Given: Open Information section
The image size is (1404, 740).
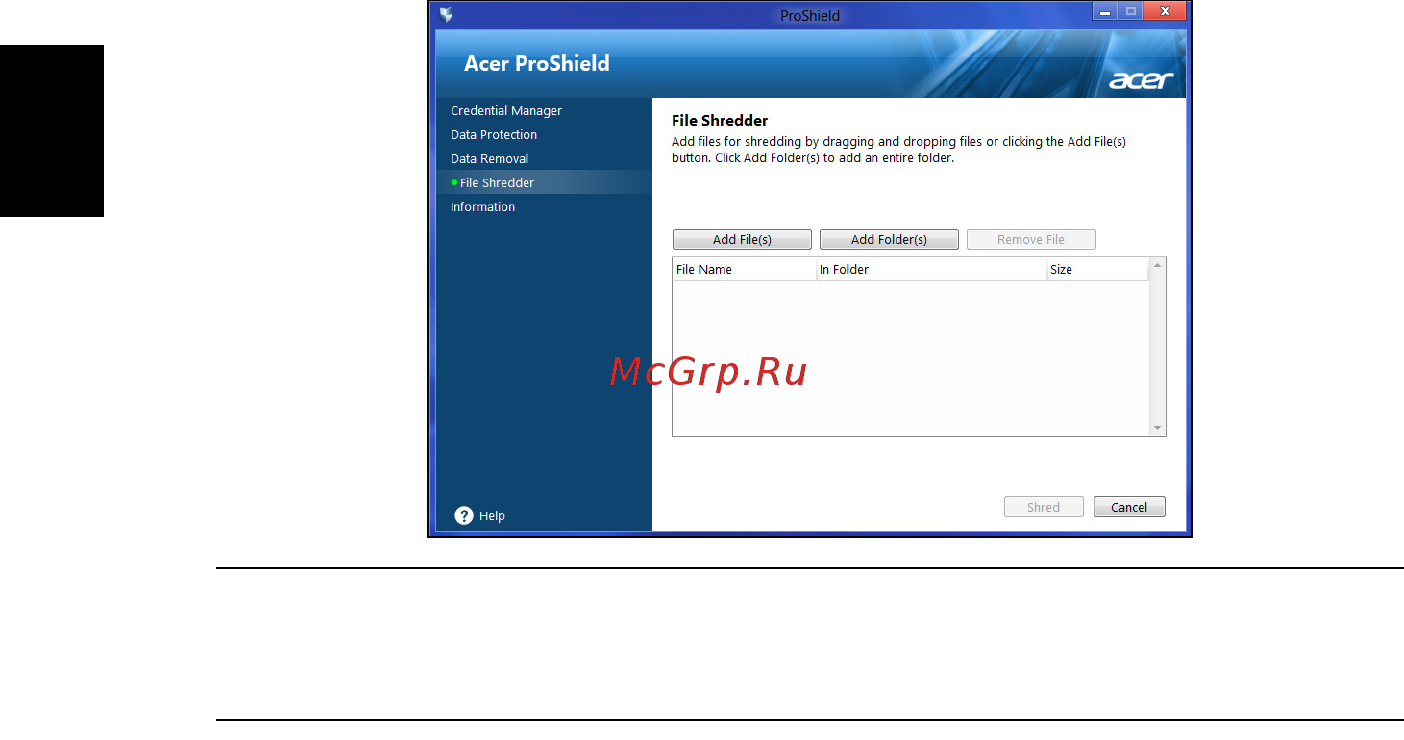Looking at the screenshot, I should tap(483, 207).
